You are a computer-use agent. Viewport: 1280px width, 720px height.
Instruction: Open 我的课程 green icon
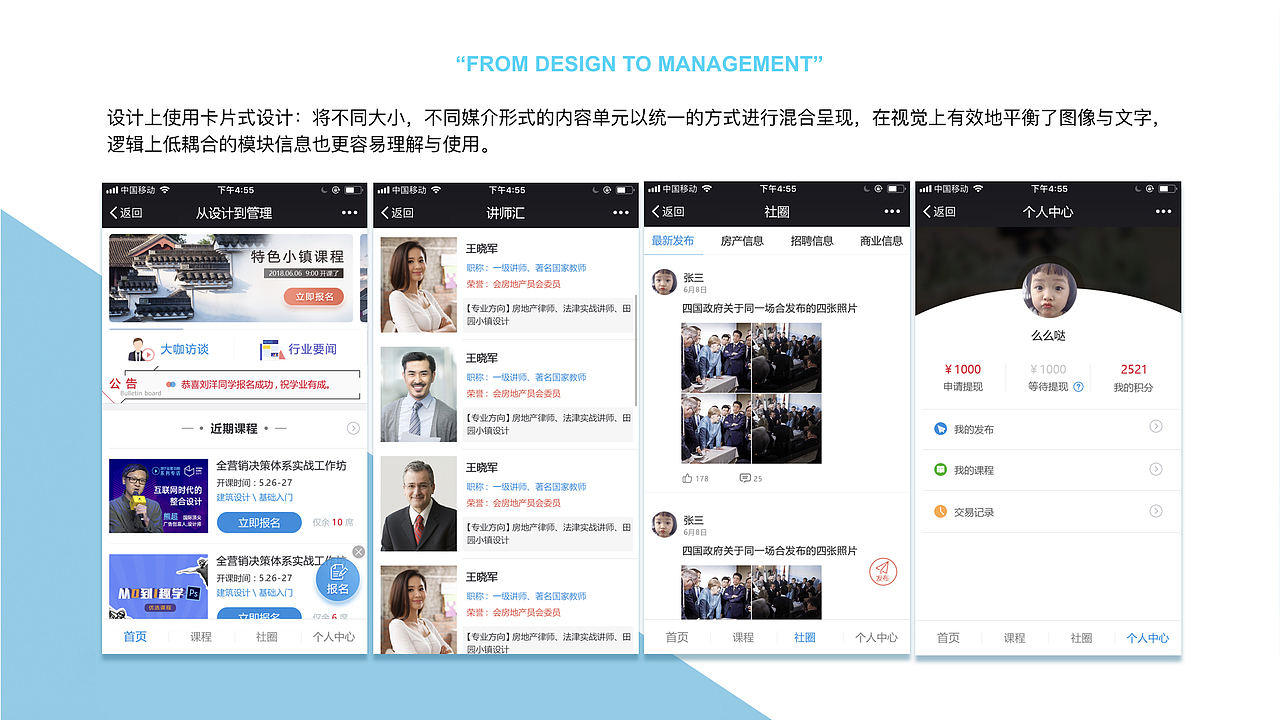click(940, 470)
